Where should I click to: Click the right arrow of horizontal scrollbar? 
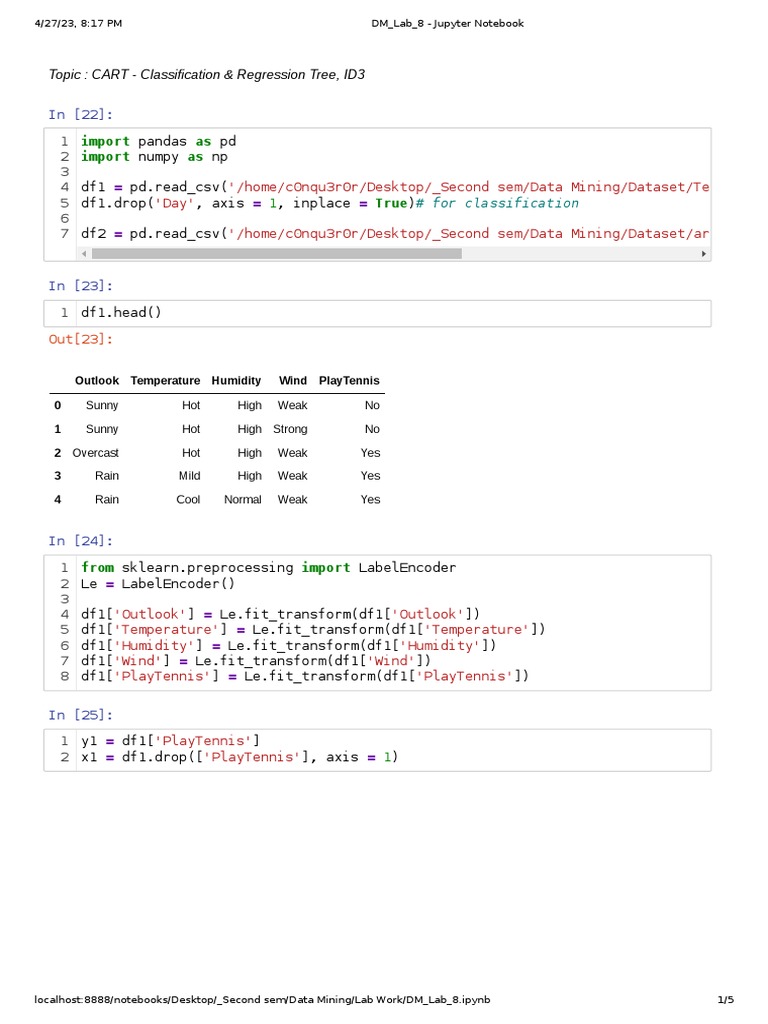pyautogui.click(x=703, y=253)
